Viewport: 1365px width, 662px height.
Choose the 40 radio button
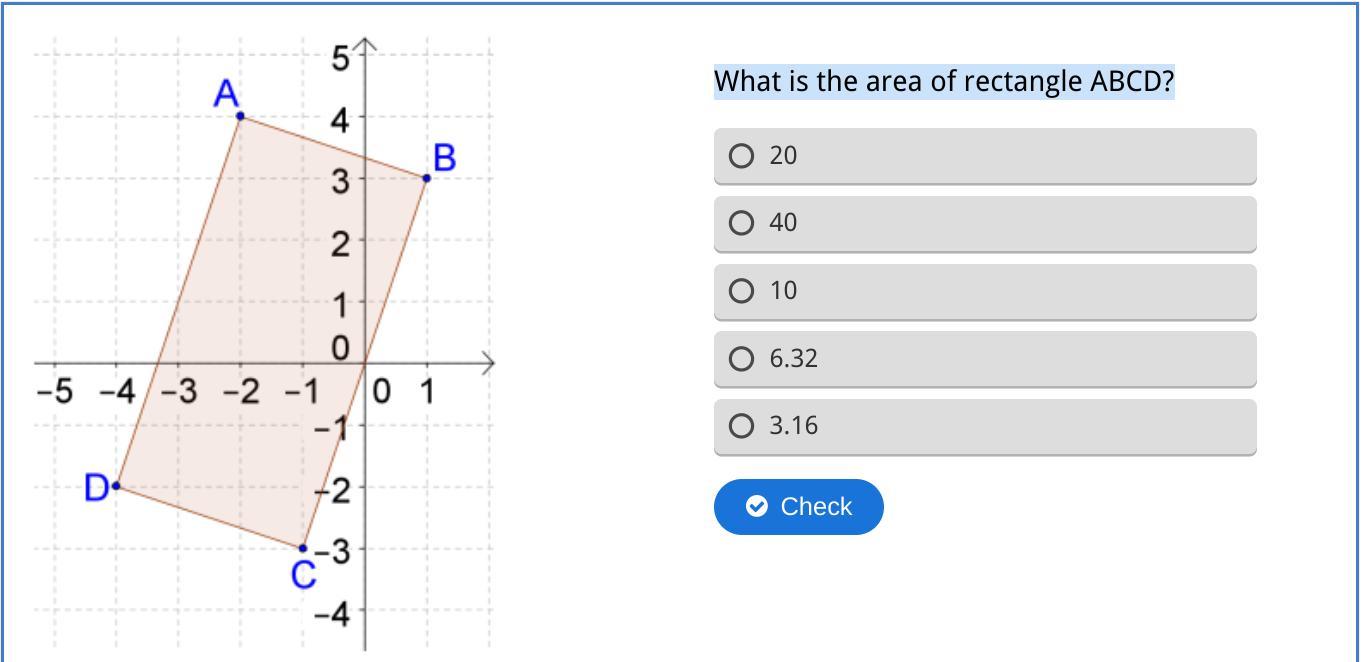point(741,223)
